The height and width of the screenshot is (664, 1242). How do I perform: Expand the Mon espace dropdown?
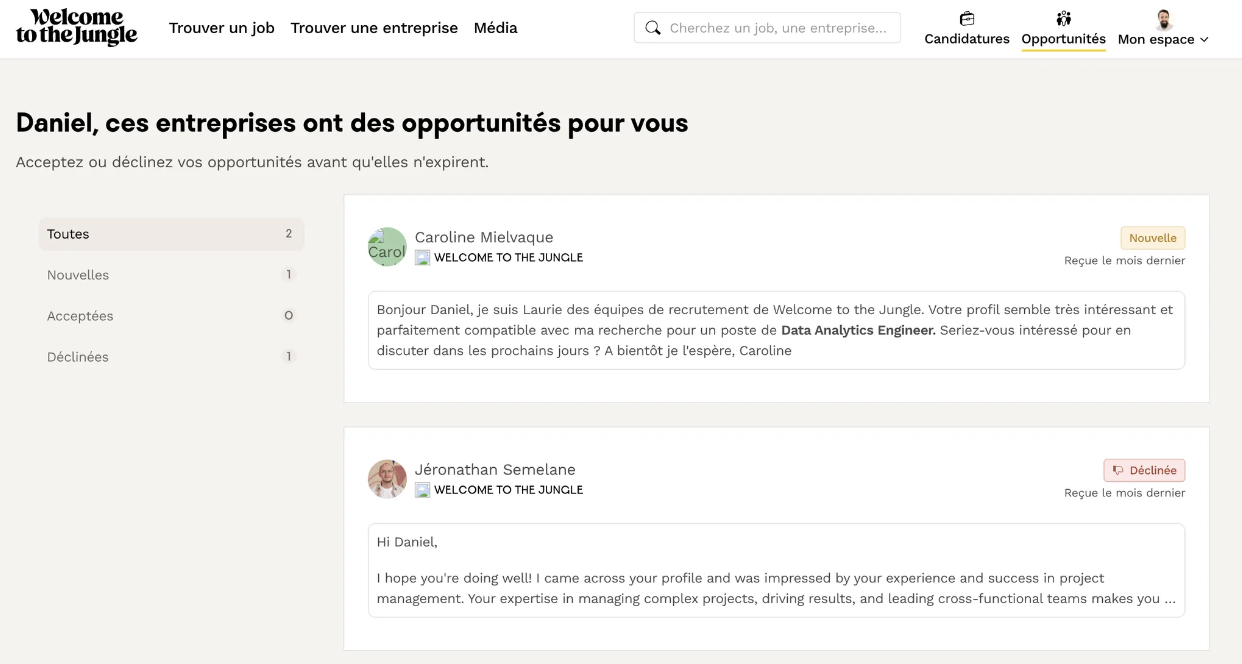[1163, 39]
